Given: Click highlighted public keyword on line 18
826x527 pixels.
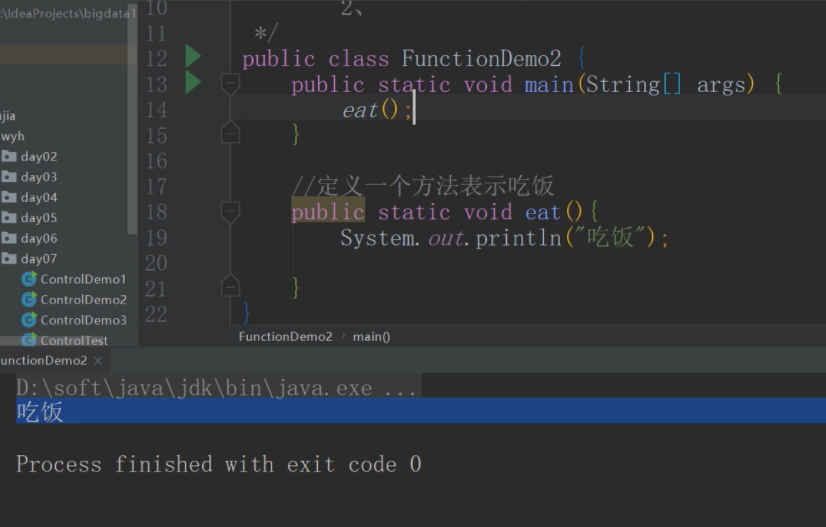Looking at the screenshot, I should pos(328,212).
